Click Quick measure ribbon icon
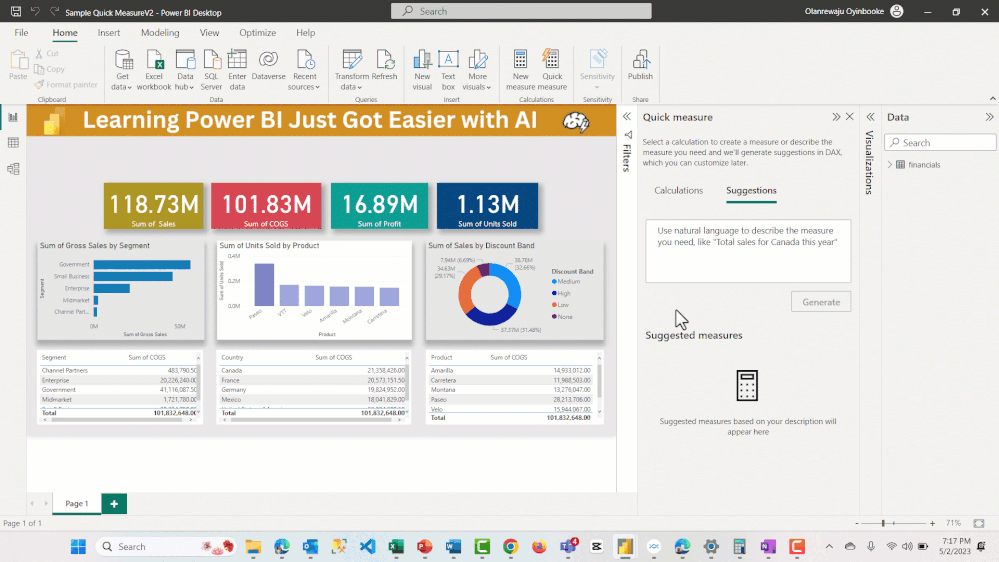Image resolution: width=999 pixels, height=562 pixels. [x=552, y=60]
